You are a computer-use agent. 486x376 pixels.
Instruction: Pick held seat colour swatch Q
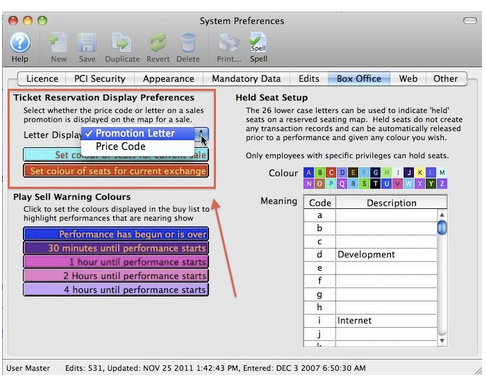pyautogui.click(x=342, y=184)
